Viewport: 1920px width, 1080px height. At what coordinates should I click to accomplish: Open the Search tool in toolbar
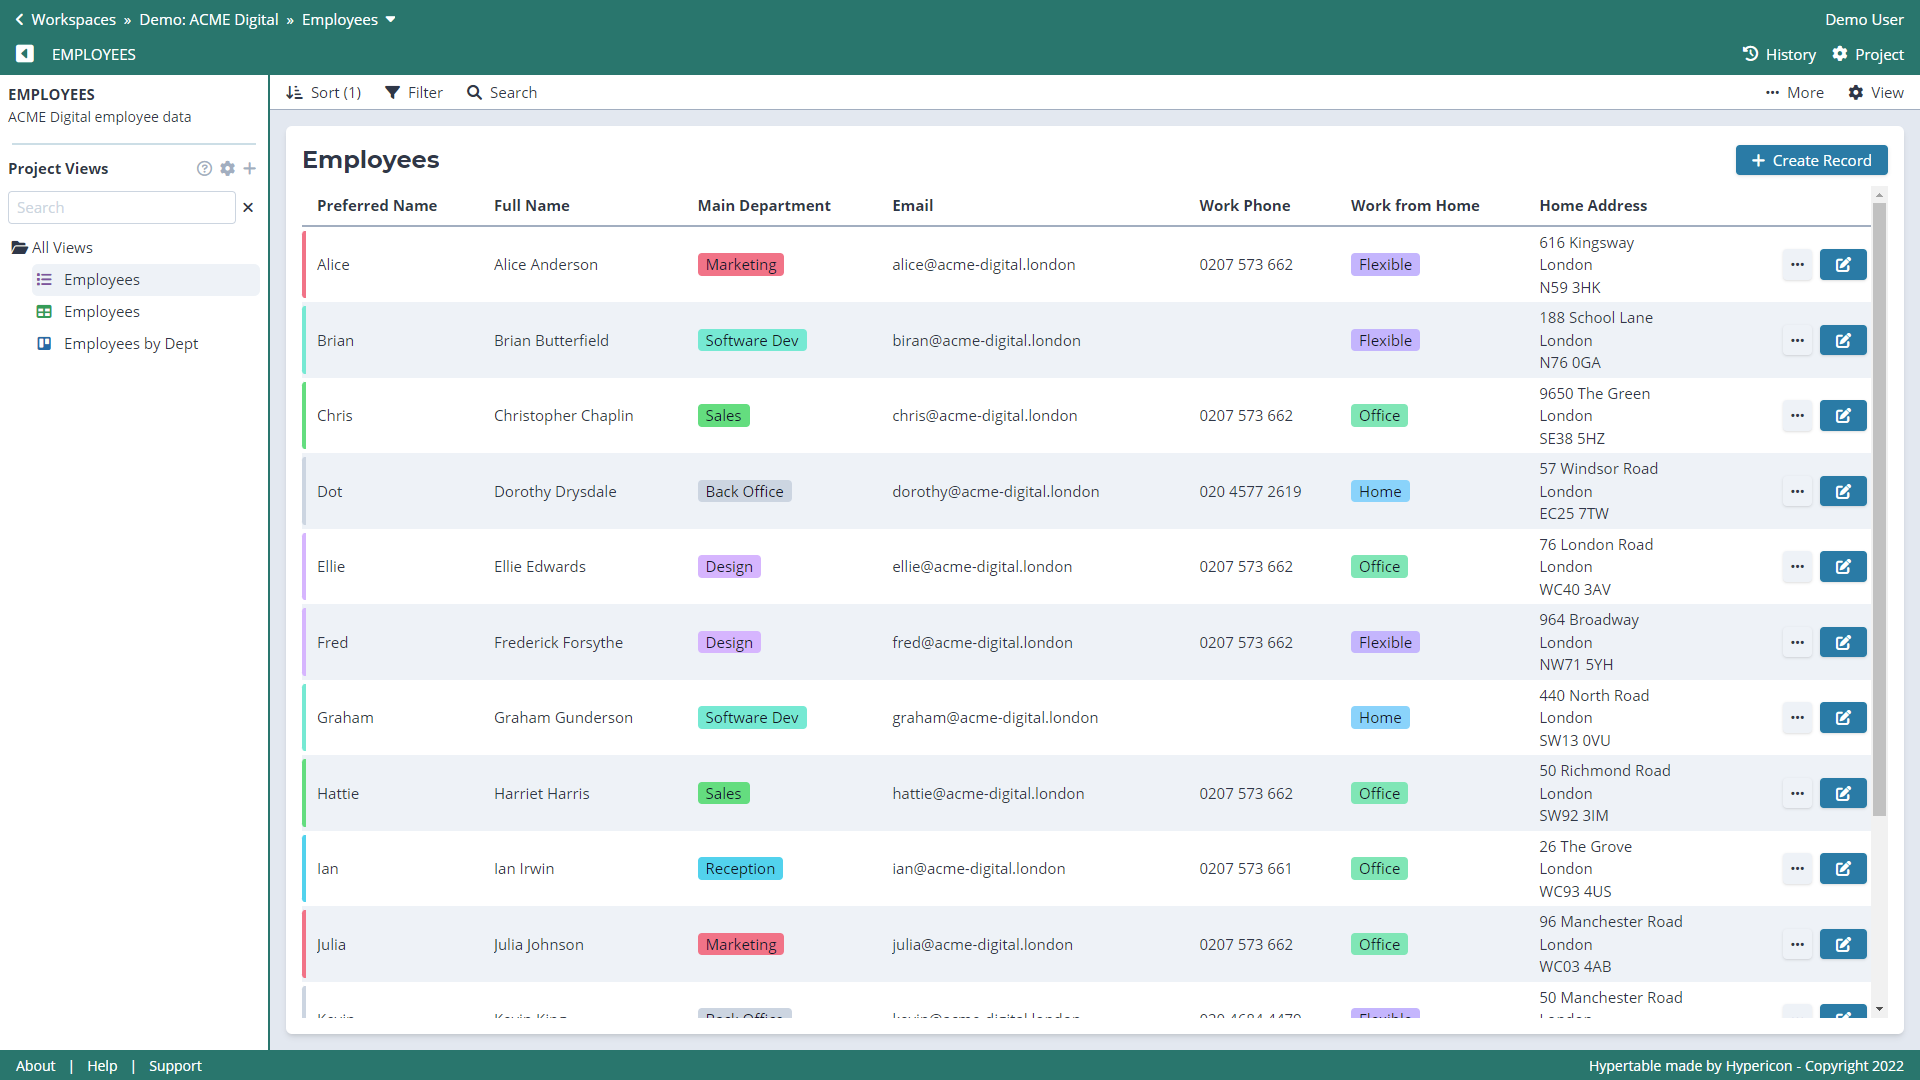(502, 92)
